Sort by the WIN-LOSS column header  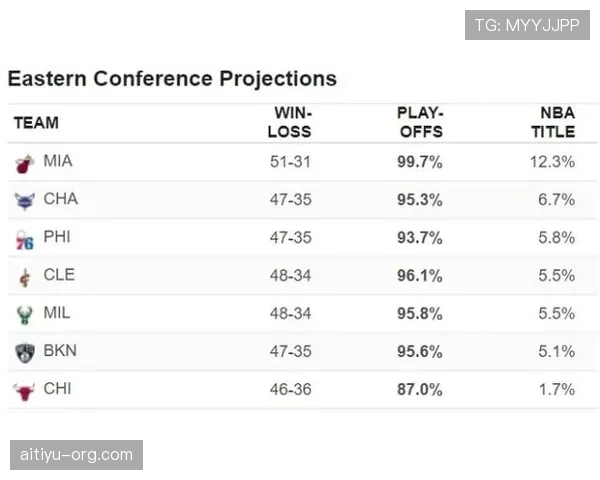pos(290,122)
